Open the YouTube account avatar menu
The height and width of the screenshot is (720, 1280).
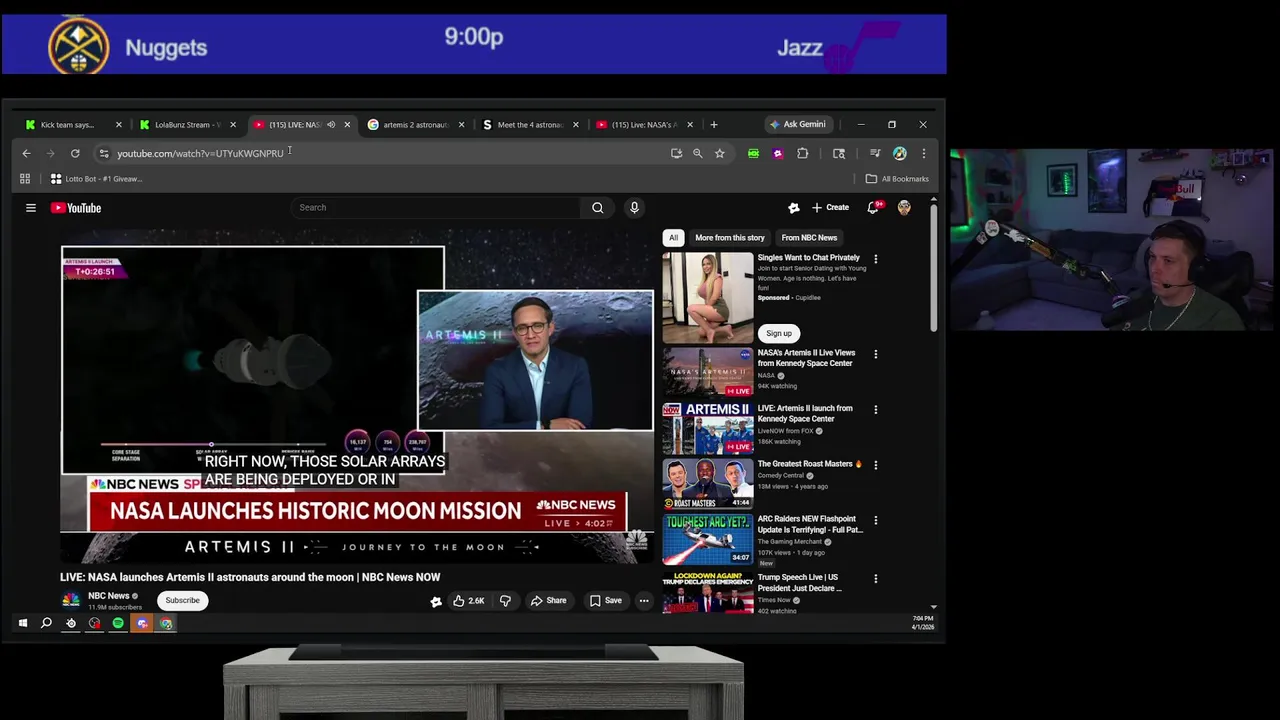[904, 207]
